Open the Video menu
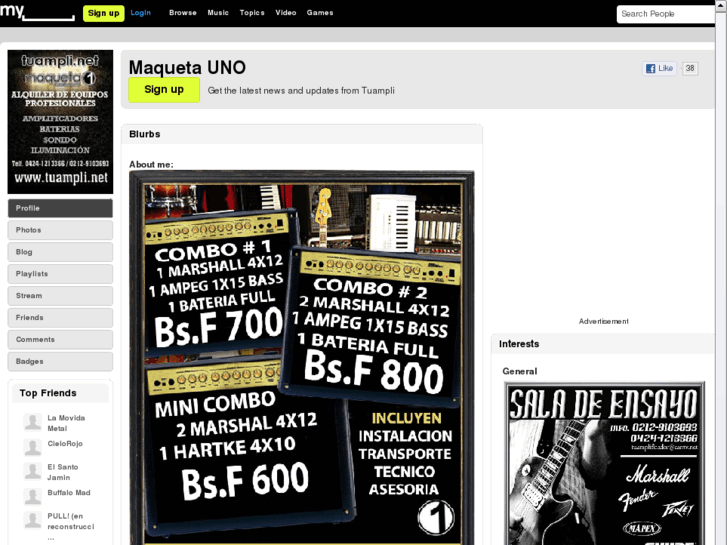 286,13
